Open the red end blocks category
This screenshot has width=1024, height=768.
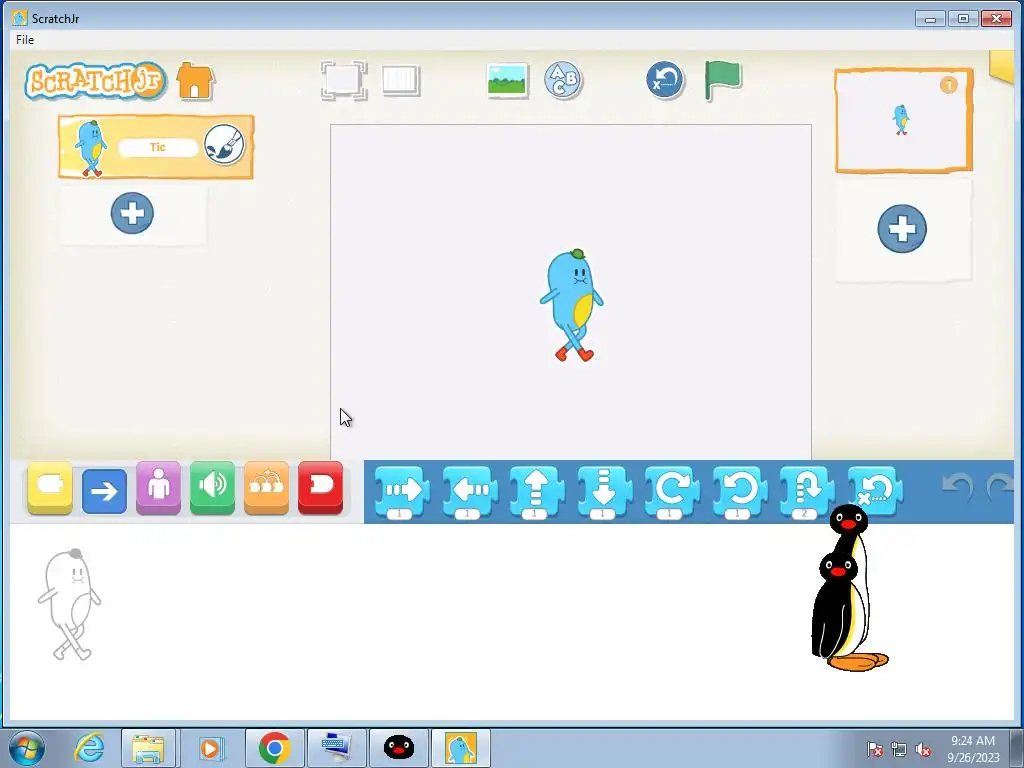(320, 488)
